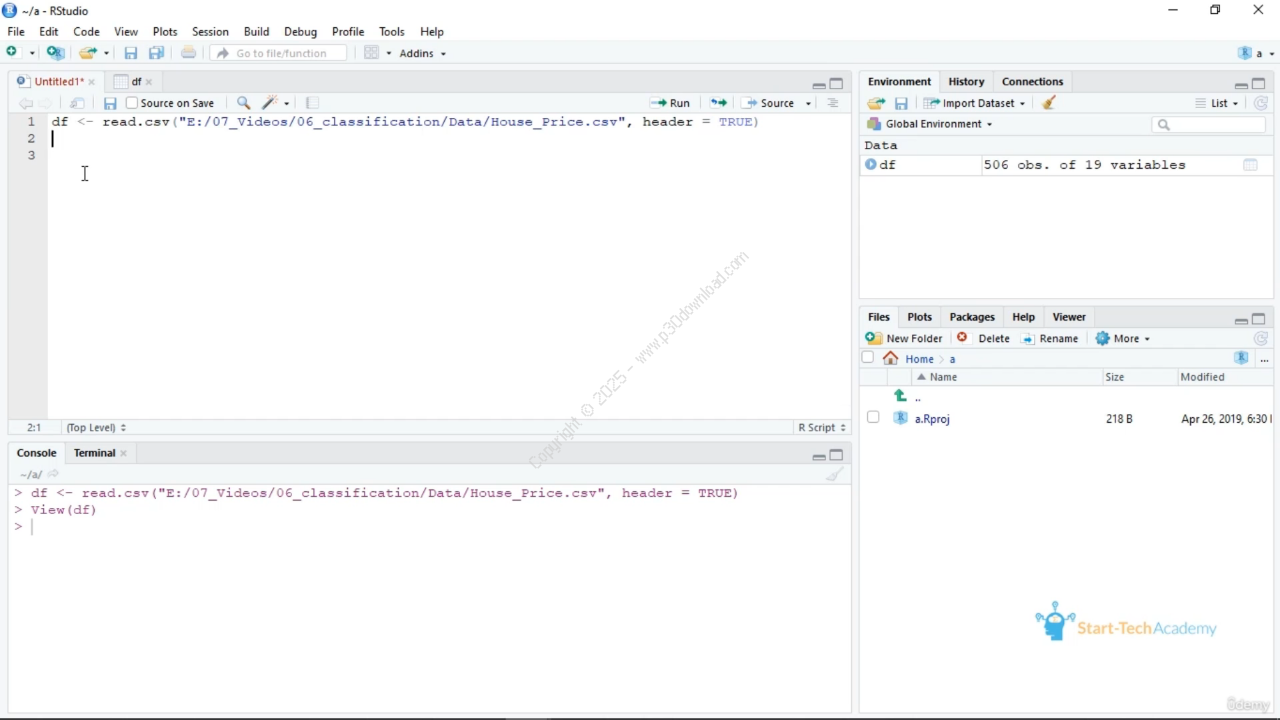Click Go to file/function field
Image resolution: width=1280 pixels, height=720 pixels.
[278, 53]
